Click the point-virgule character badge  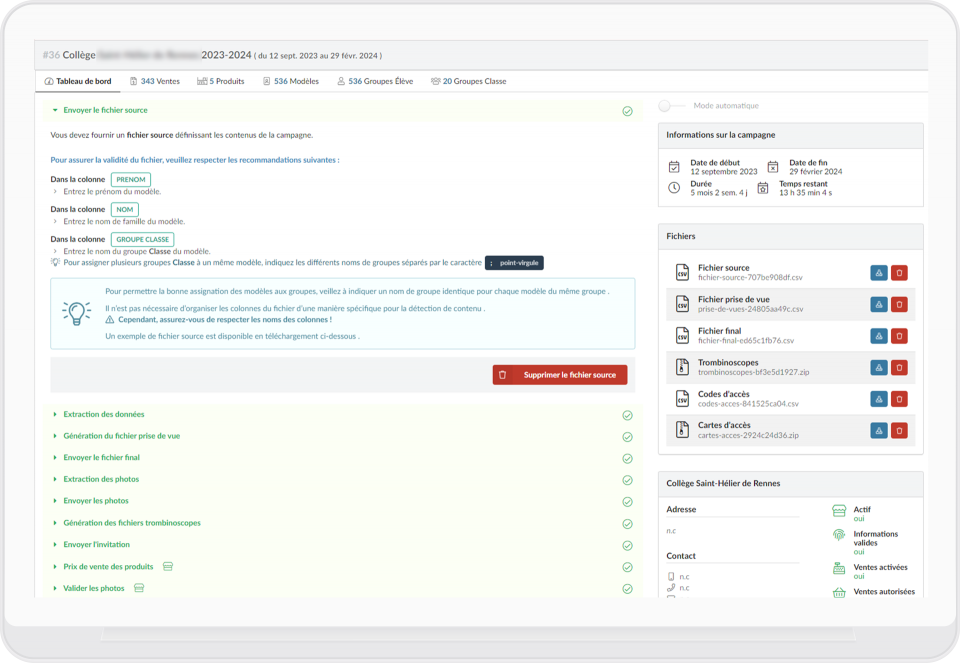514,263
